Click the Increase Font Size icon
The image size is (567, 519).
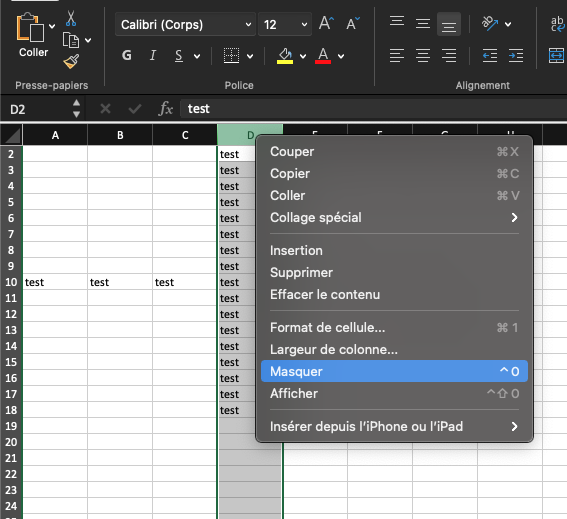(x=326, y=24)
